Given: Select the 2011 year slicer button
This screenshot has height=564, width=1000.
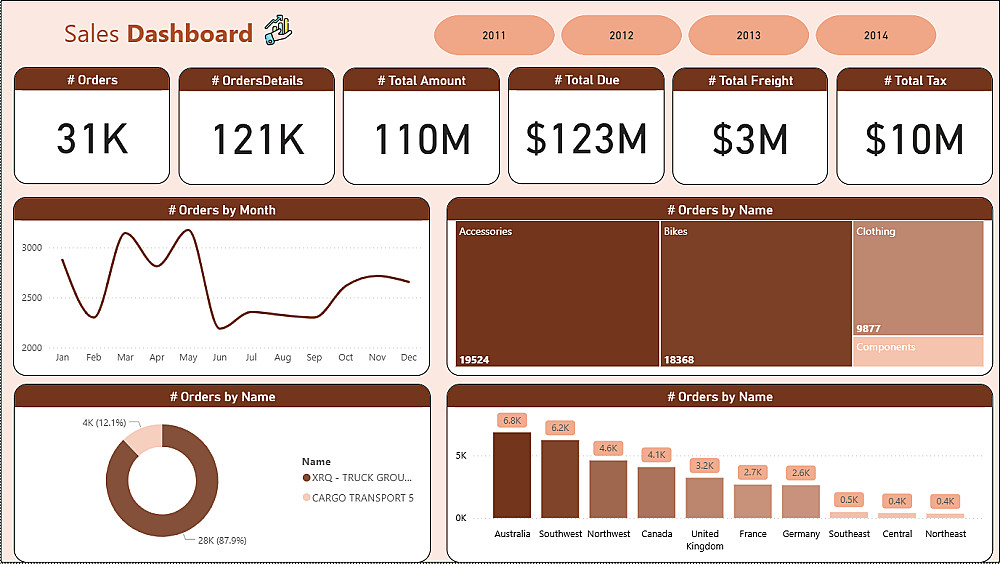Looking at the screenshot, I should pyautogui.click(x=494, y=35).
